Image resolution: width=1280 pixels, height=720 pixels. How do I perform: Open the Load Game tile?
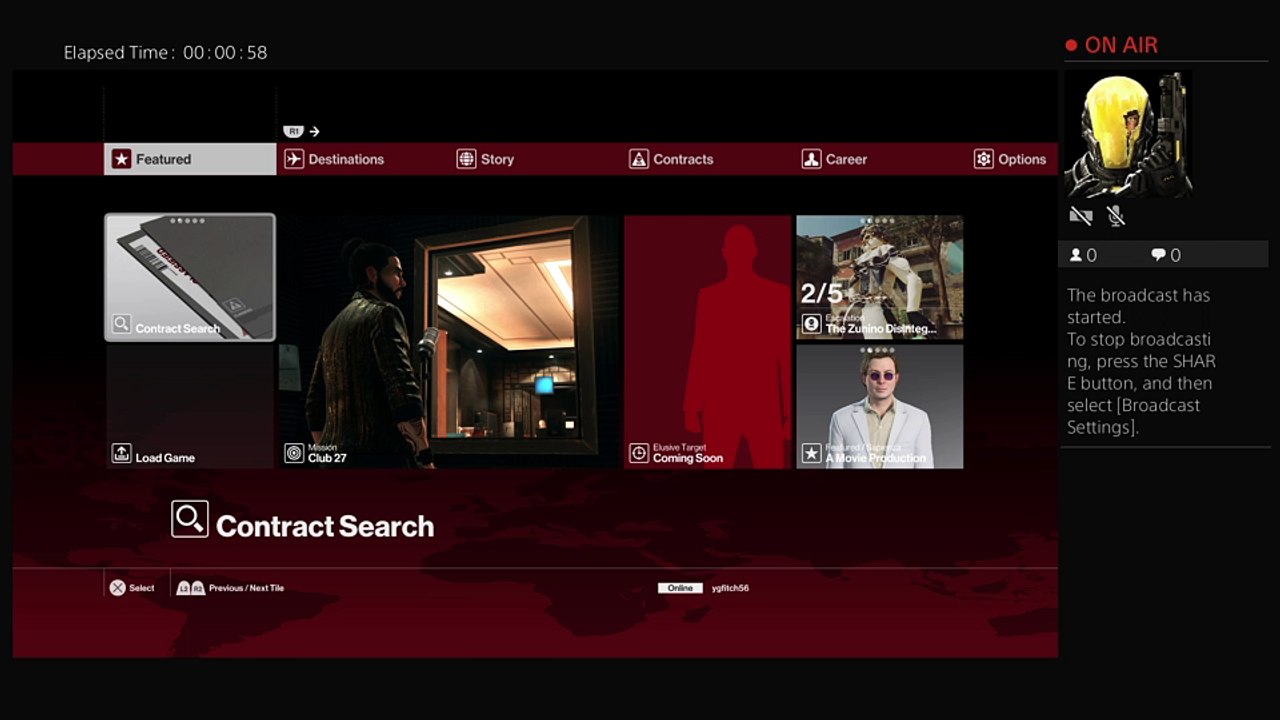pos(190,407)
